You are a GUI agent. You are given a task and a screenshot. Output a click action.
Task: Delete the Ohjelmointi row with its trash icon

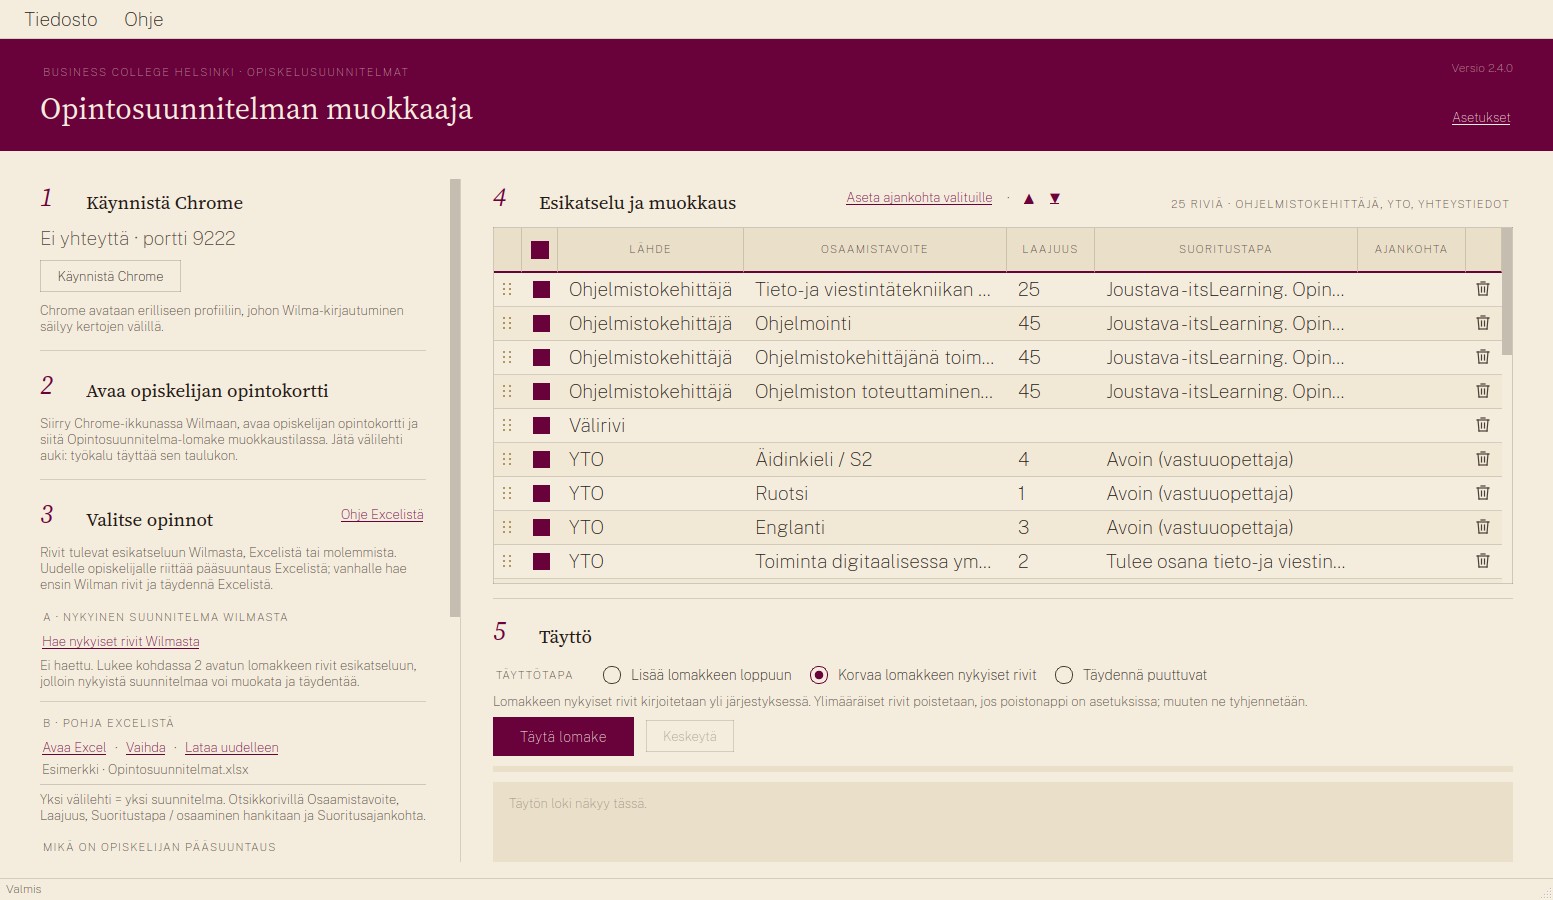1483,323
